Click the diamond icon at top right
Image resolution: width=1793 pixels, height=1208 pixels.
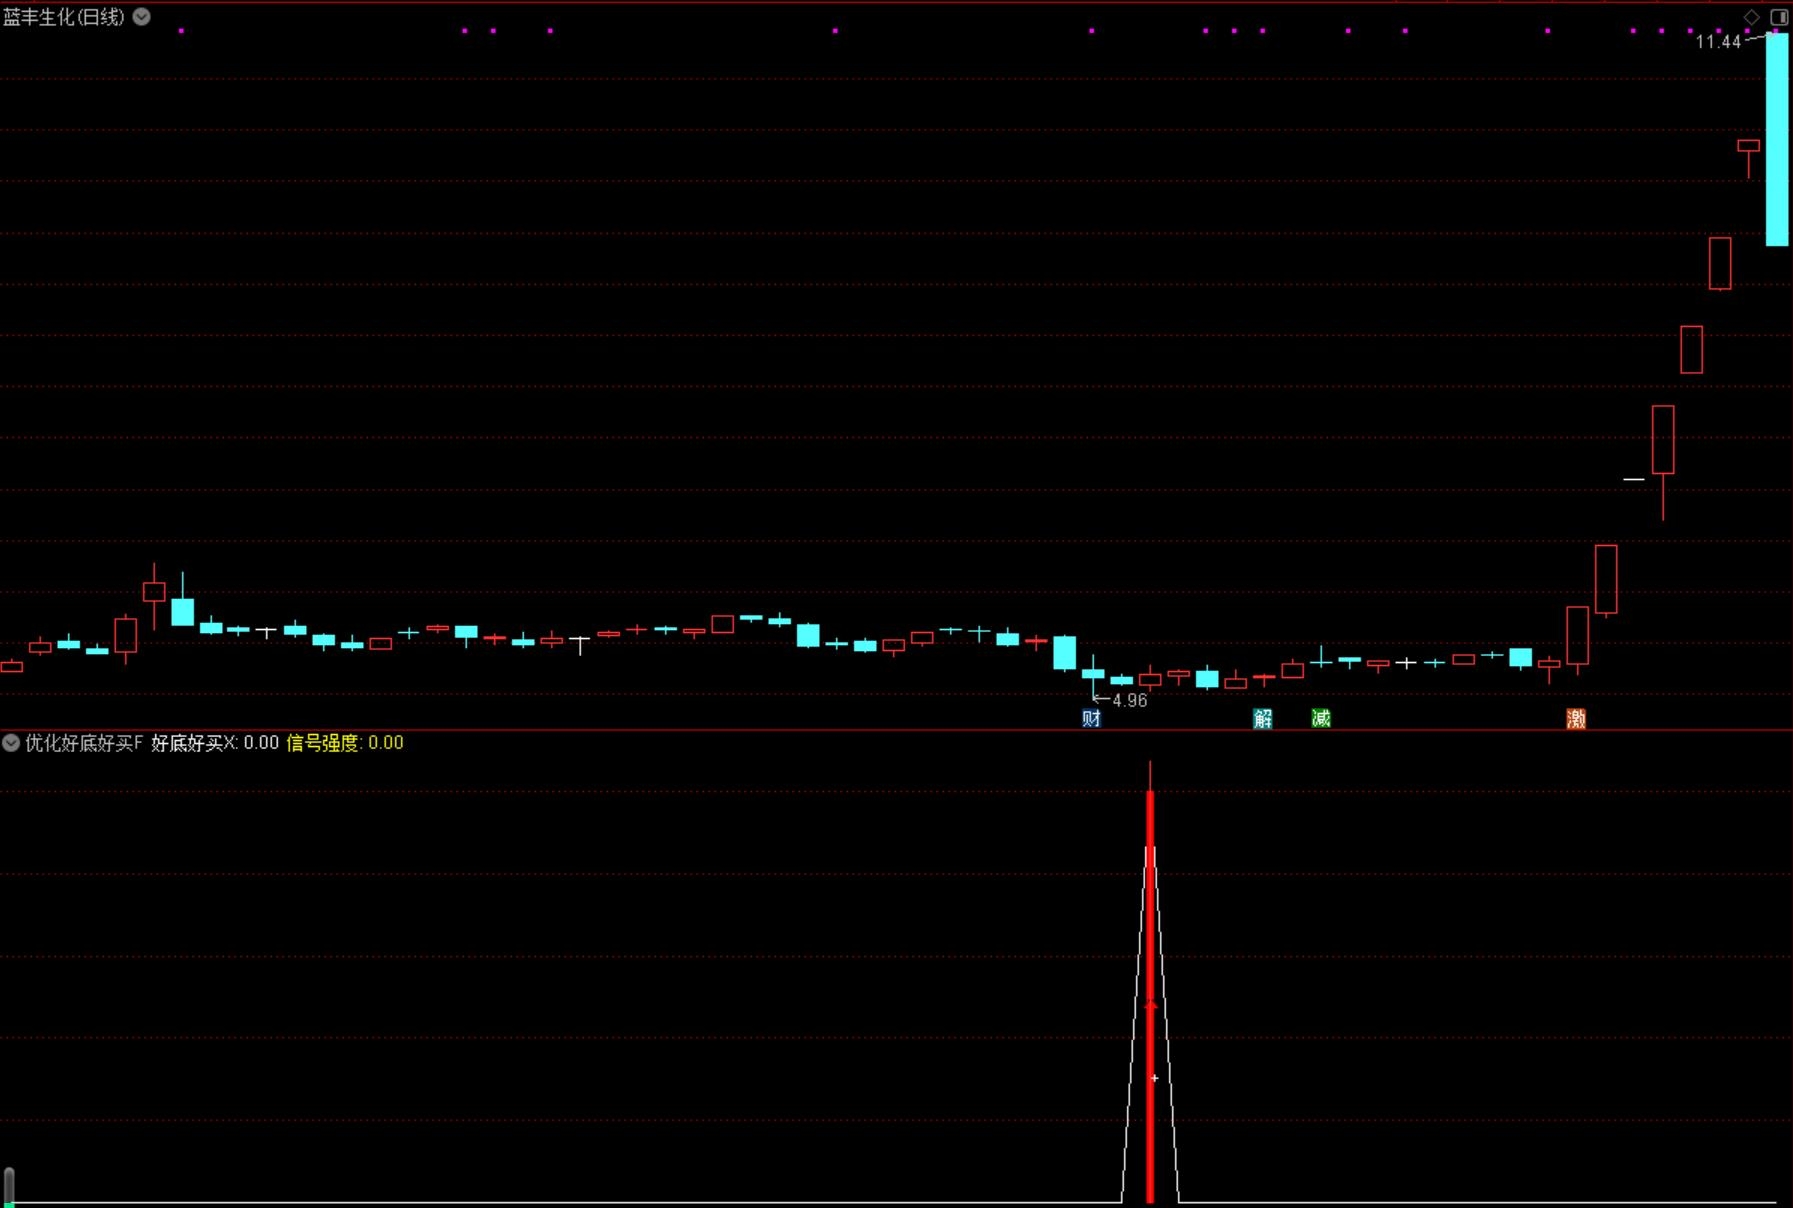(1751, 17)
